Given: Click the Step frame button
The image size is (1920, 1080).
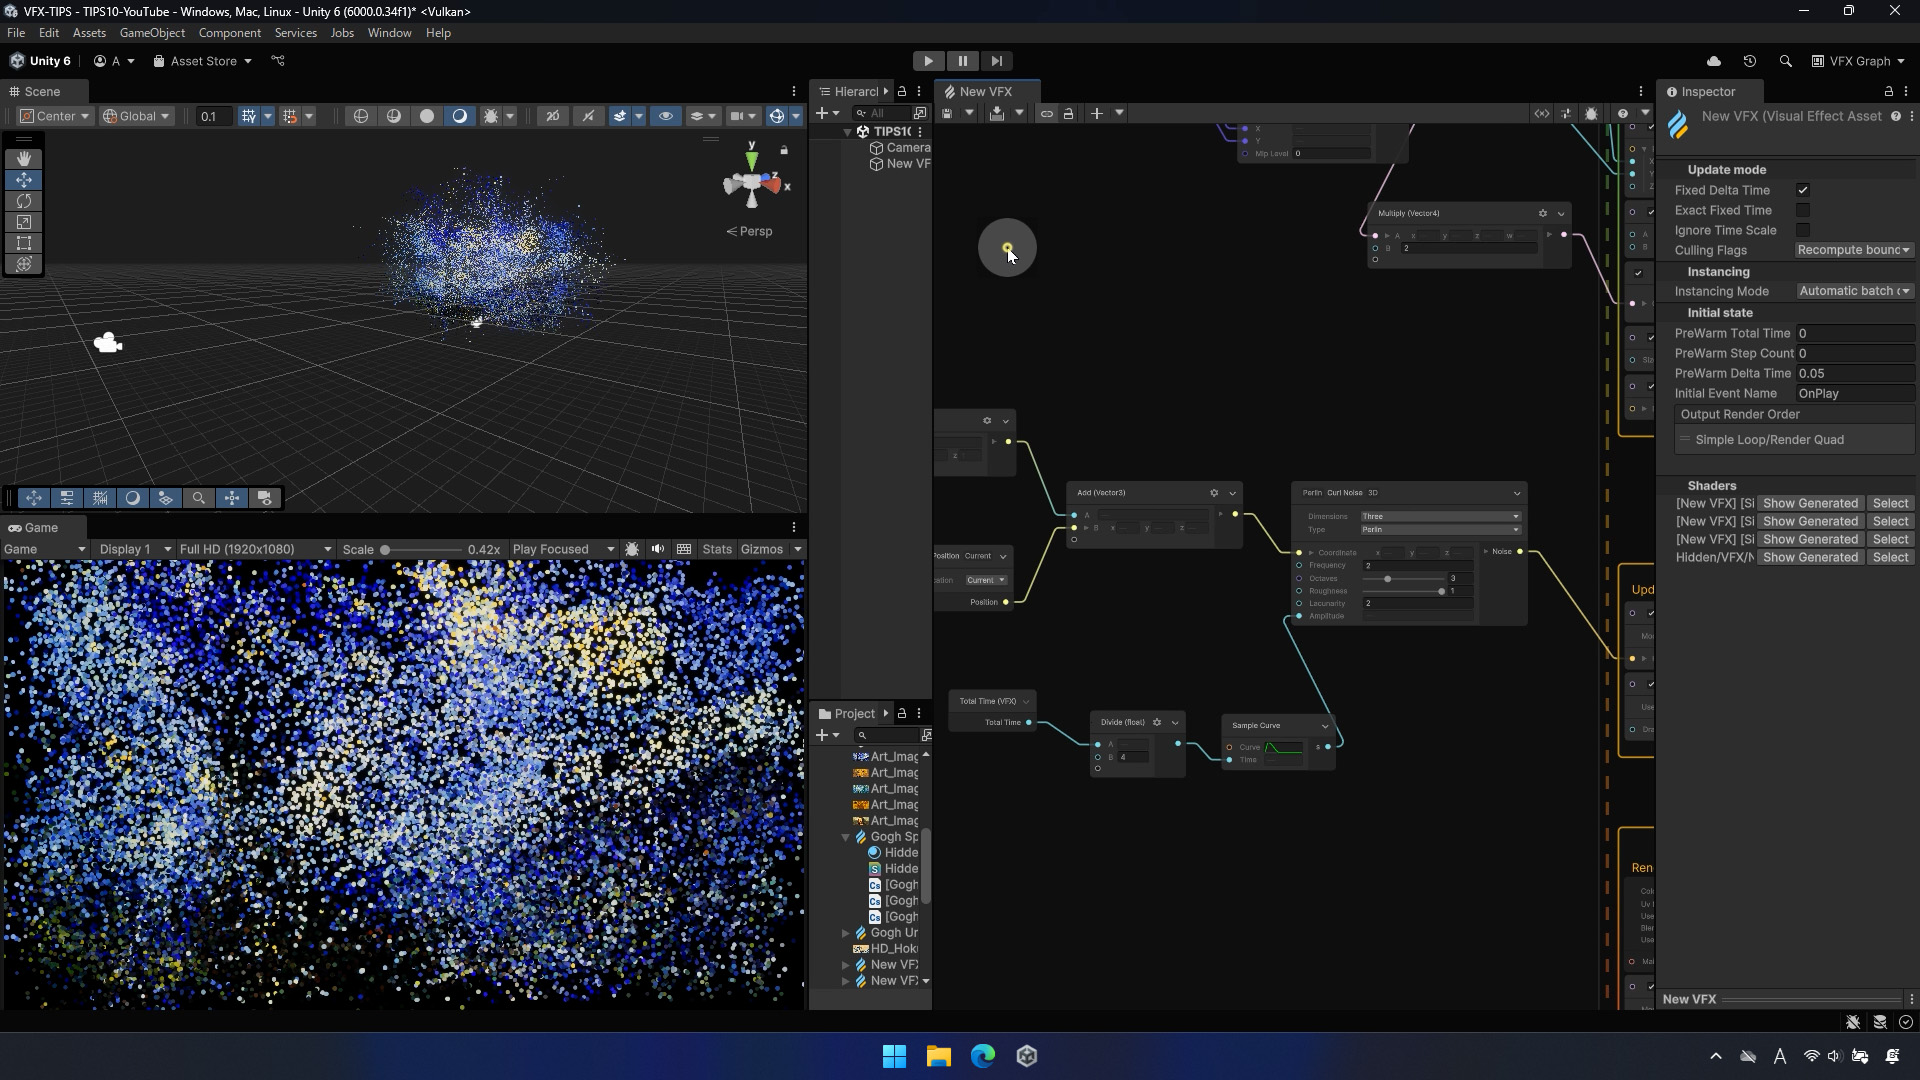Looking at the screenshot, I should pos(996,61).
